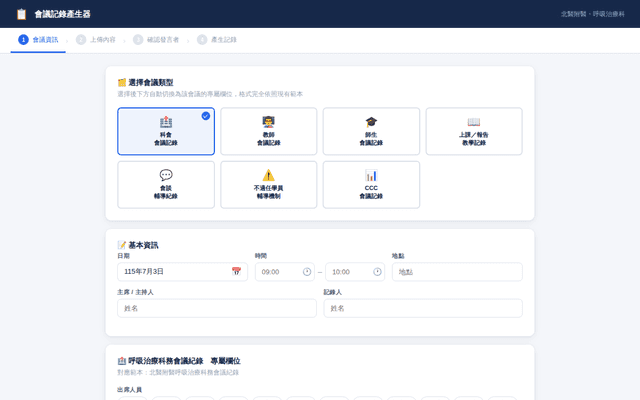
Task: Choose the 會談 輔導記錄 card
Action: coord(166,185)
